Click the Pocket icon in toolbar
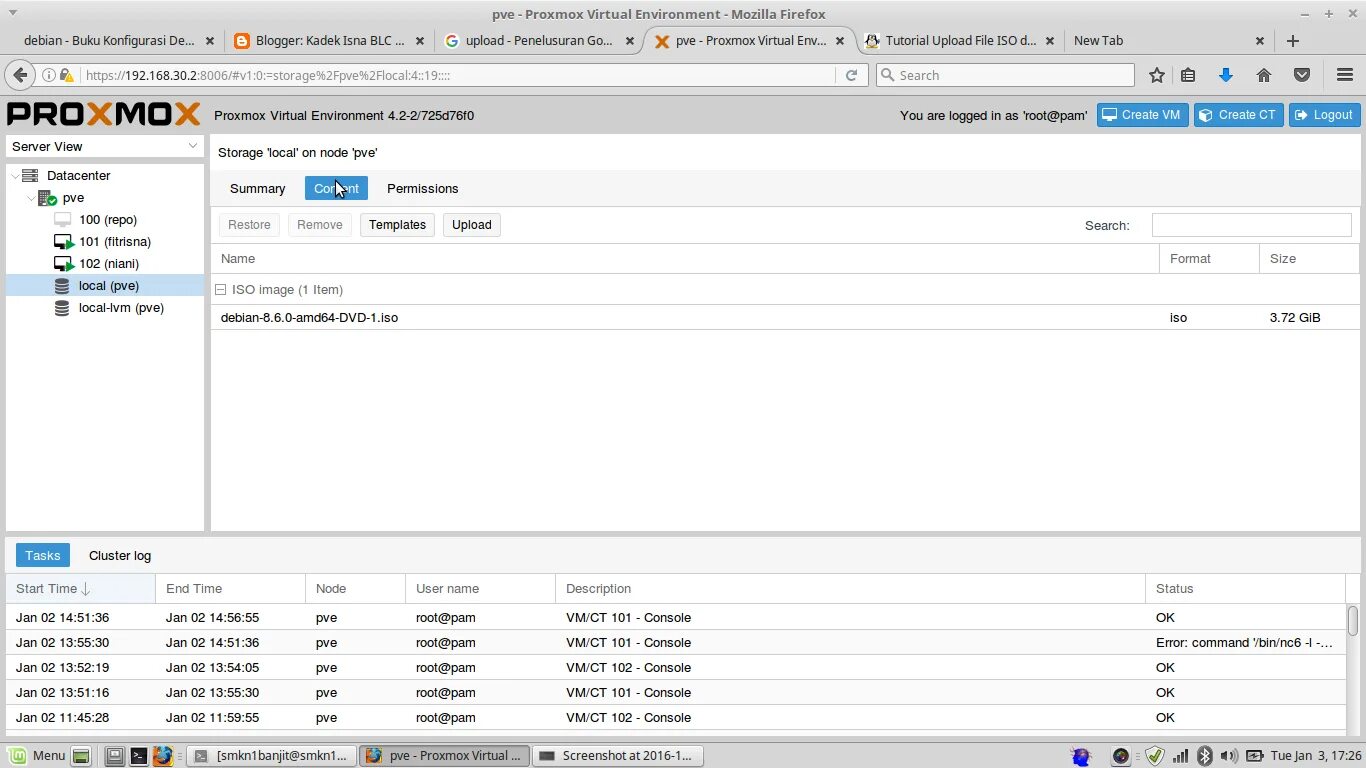The width and height of the screenshot is (1366, 768). 1302,75
